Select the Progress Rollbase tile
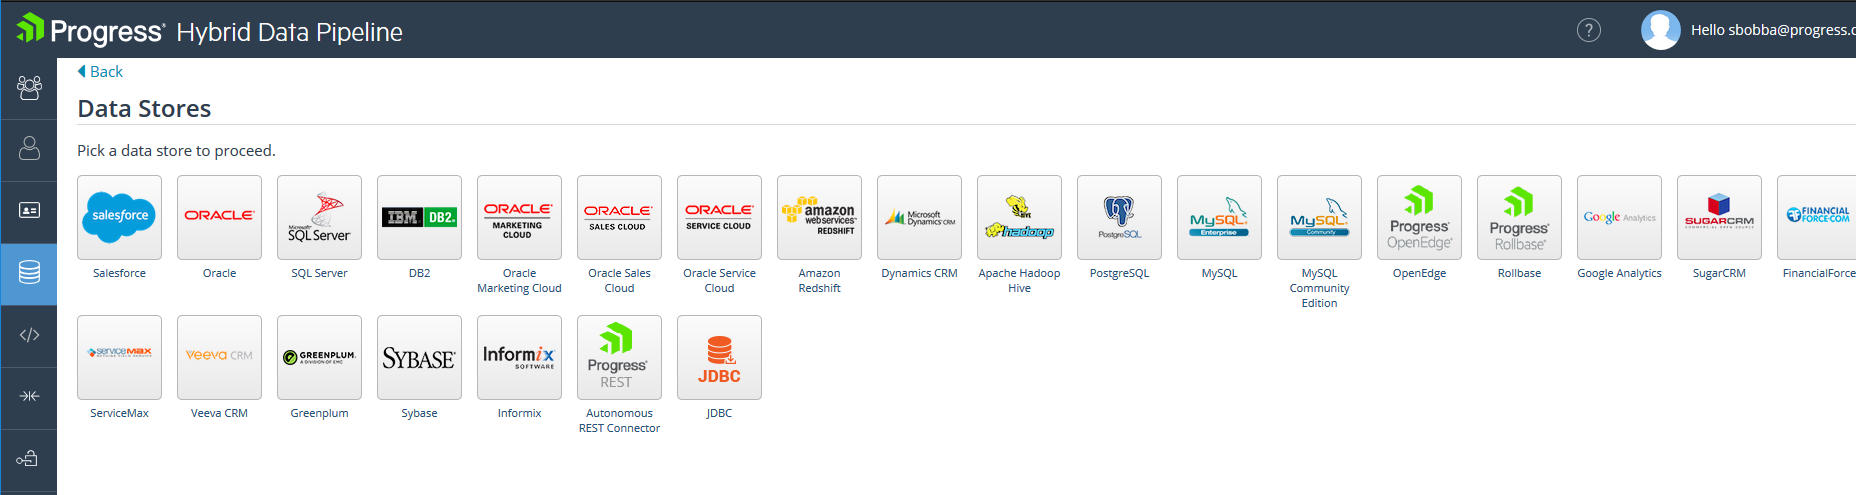 1519,217
